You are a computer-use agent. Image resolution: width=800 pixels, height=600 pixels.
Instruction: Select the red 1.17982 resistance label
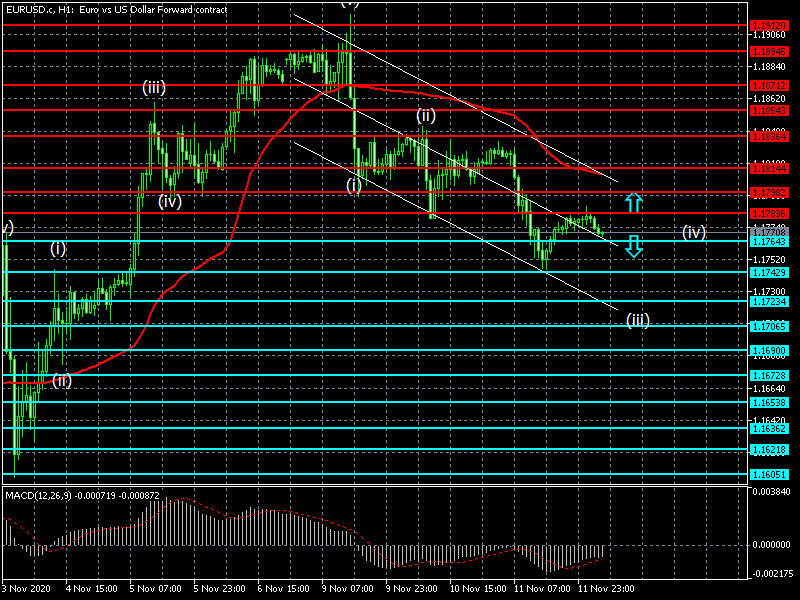769,192
